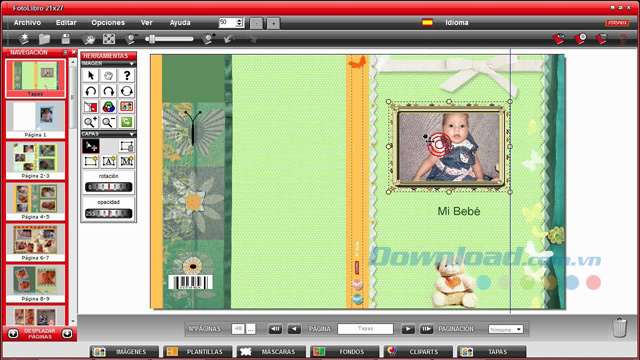The width and height of the screenshot is (640, 360).
Task: Select the Página 4-5 thumbnail
Action: [x=35, y=201]
